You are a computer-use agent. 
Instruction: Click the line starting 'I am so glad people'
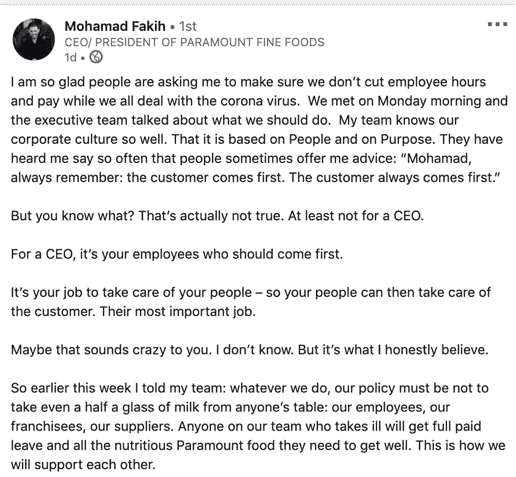[x=248, y=82]
